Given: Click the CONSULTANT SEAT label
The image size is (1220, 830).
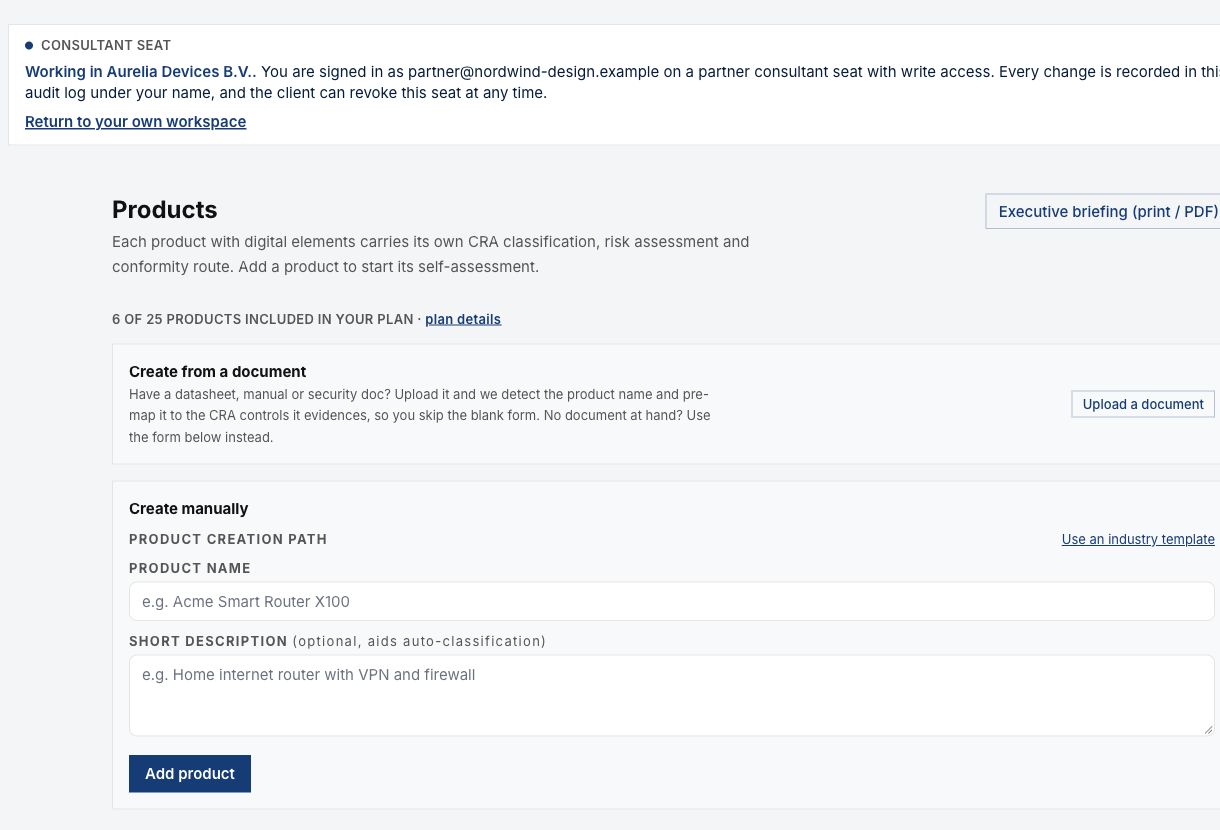Looking at the screenshot, I should [x=106, y=45].
